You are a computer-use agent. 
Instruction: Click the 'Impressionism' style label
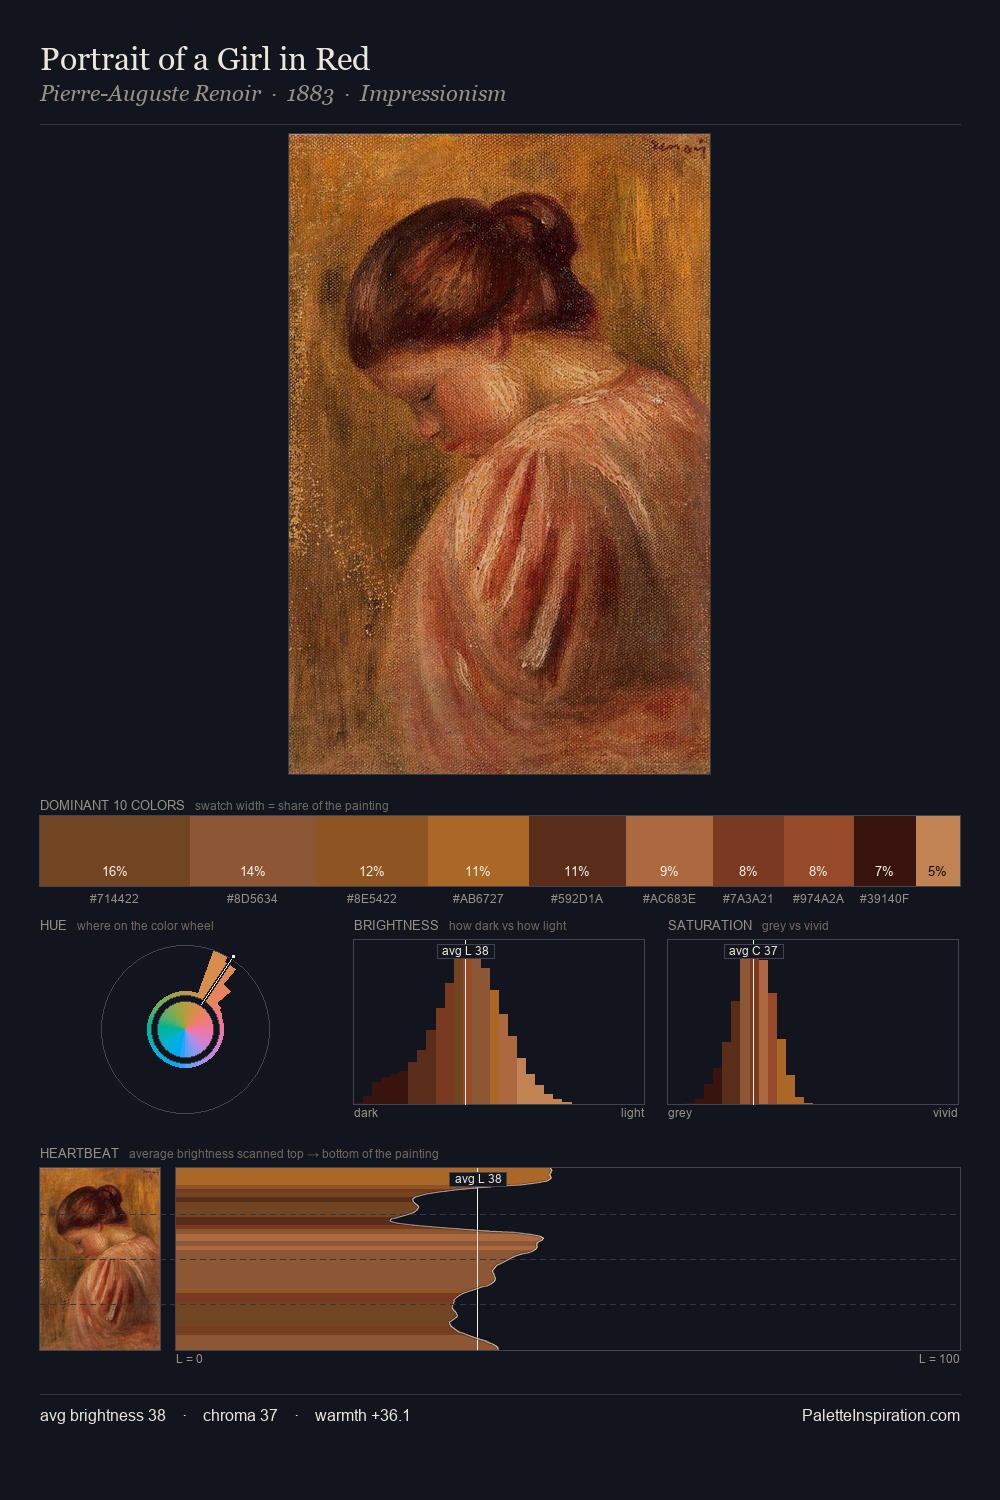click(433, 94)
